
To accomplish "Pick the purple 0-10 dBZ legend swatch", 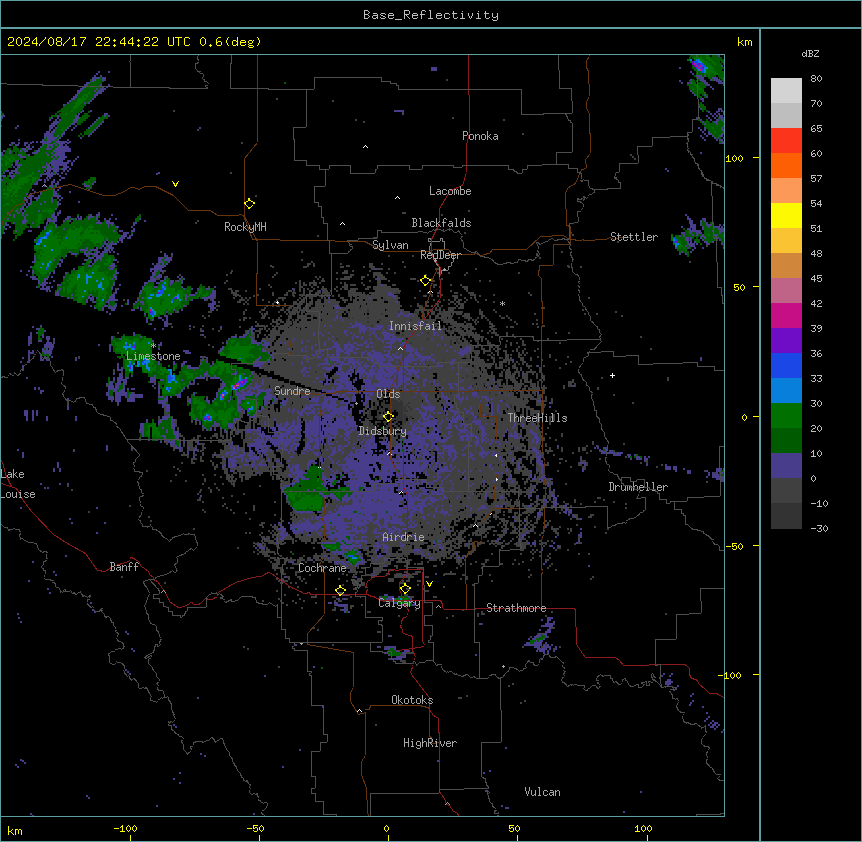I will (x=786, y=466).
